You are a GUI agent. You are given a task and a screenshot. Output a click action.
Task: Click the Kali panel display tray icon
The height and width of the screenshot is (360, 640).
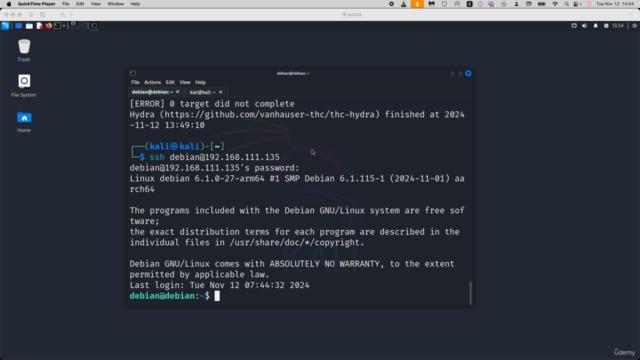point(574,26)
